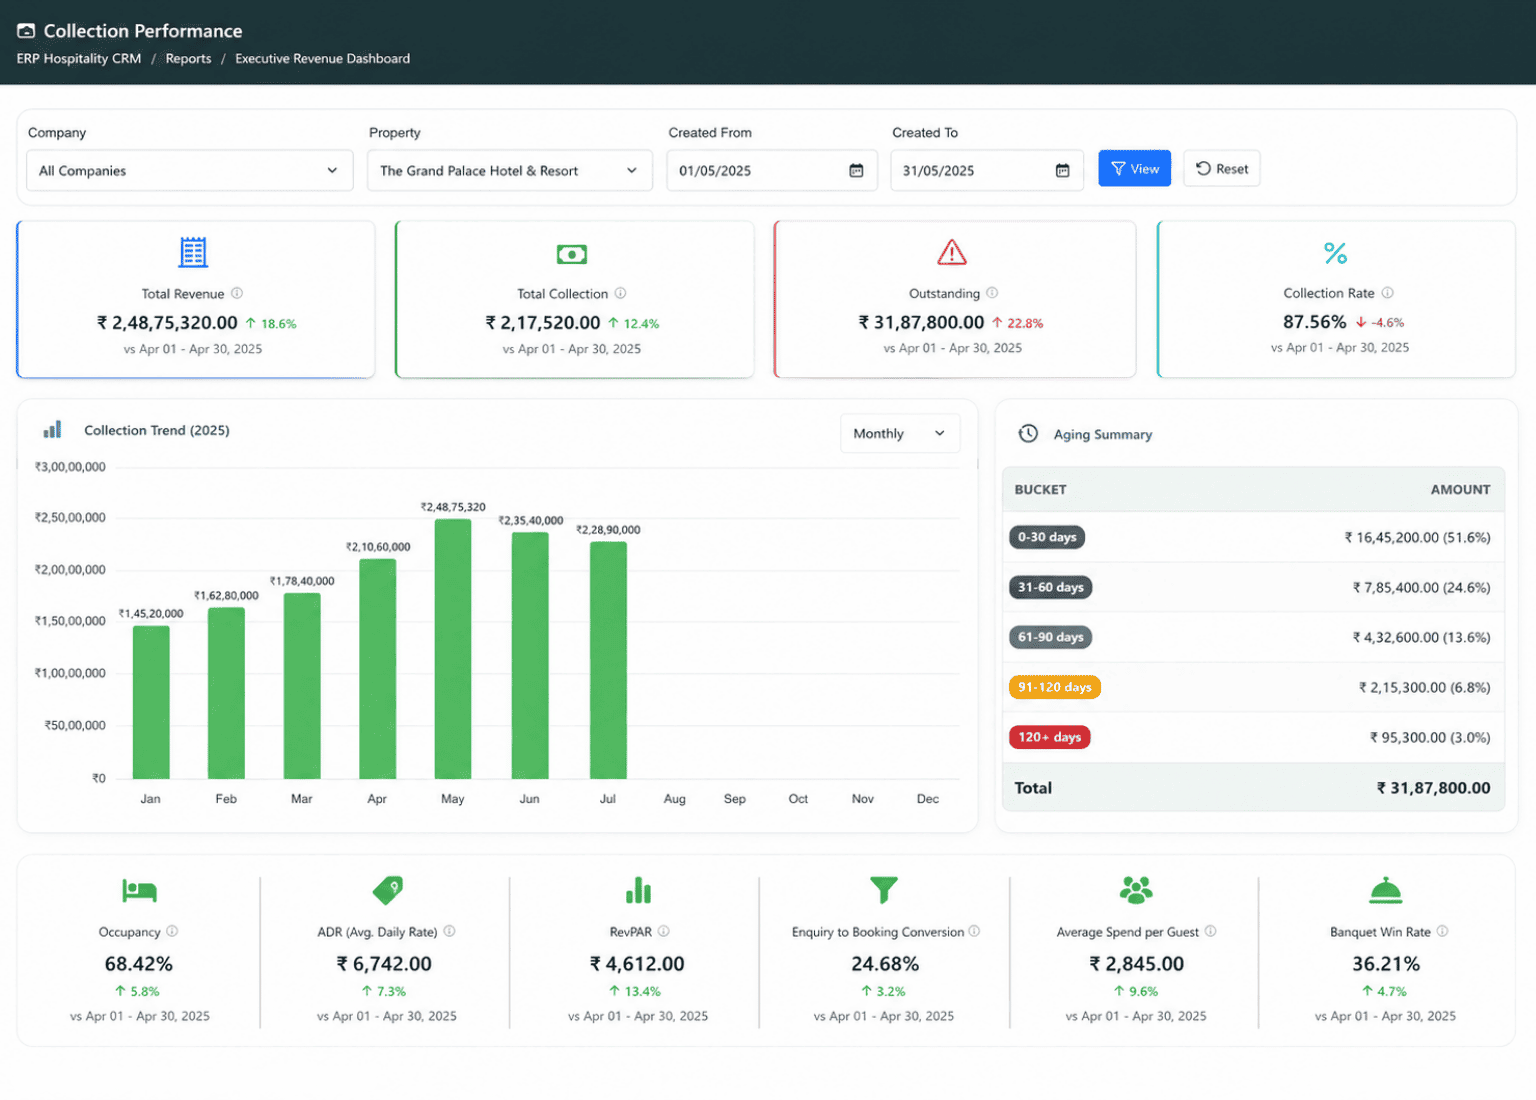Click amount ₹ 16,45,200.00 (51.6%)
The width and height of the screenshot is (1536, 1100).
1417,537
